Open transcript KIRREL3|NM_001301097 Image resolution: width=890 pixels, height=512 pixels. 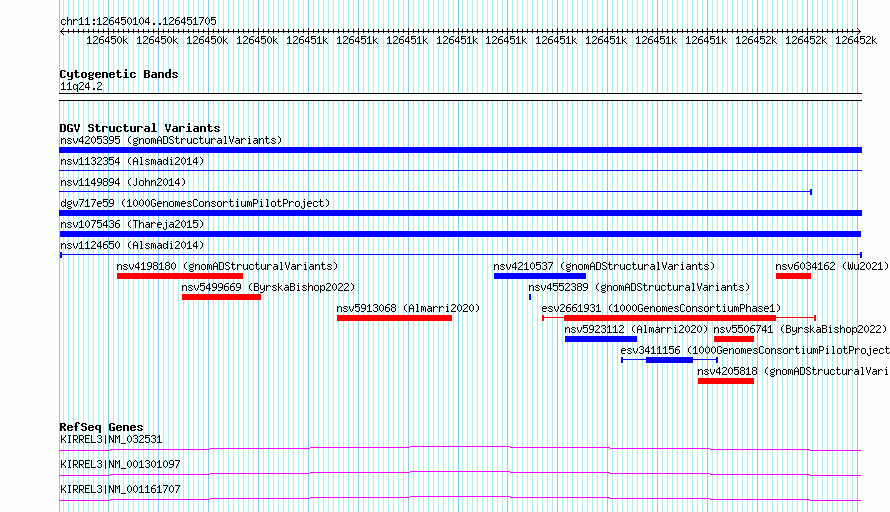pyautogui.click(x=120, y=464)
